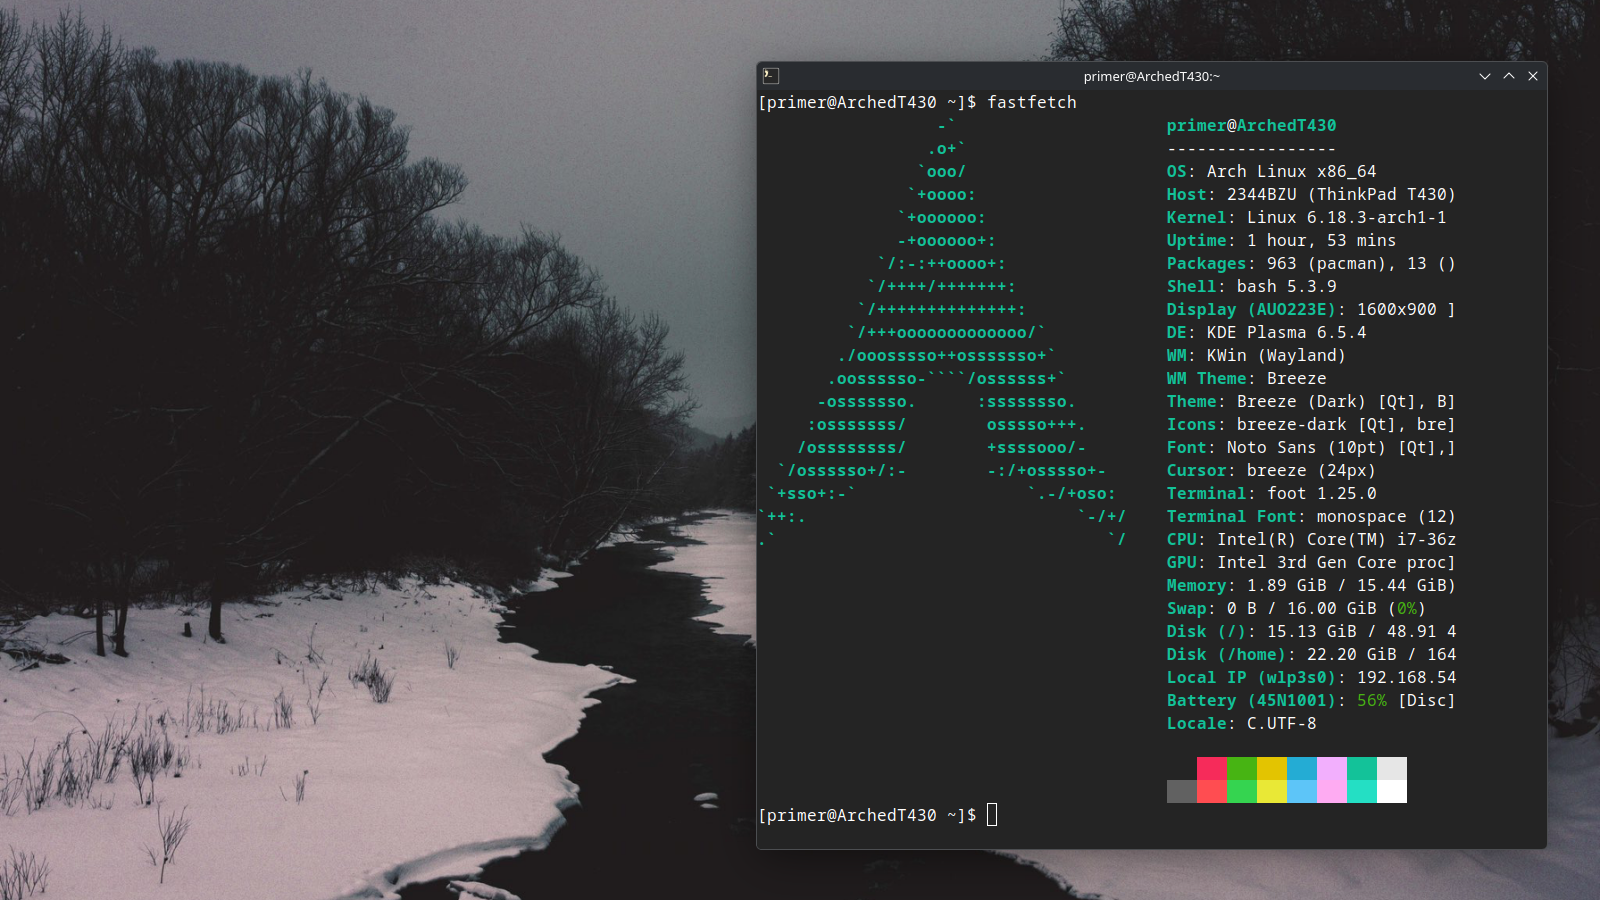
Task: Click the "Icons: breeze-dark" line
Action: [x=1311, y=424]
